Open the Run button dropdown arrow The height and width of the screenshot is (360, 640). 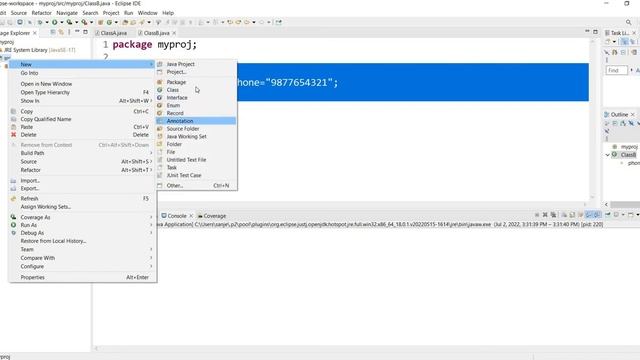pyautogui.click(x=62, y=22)
